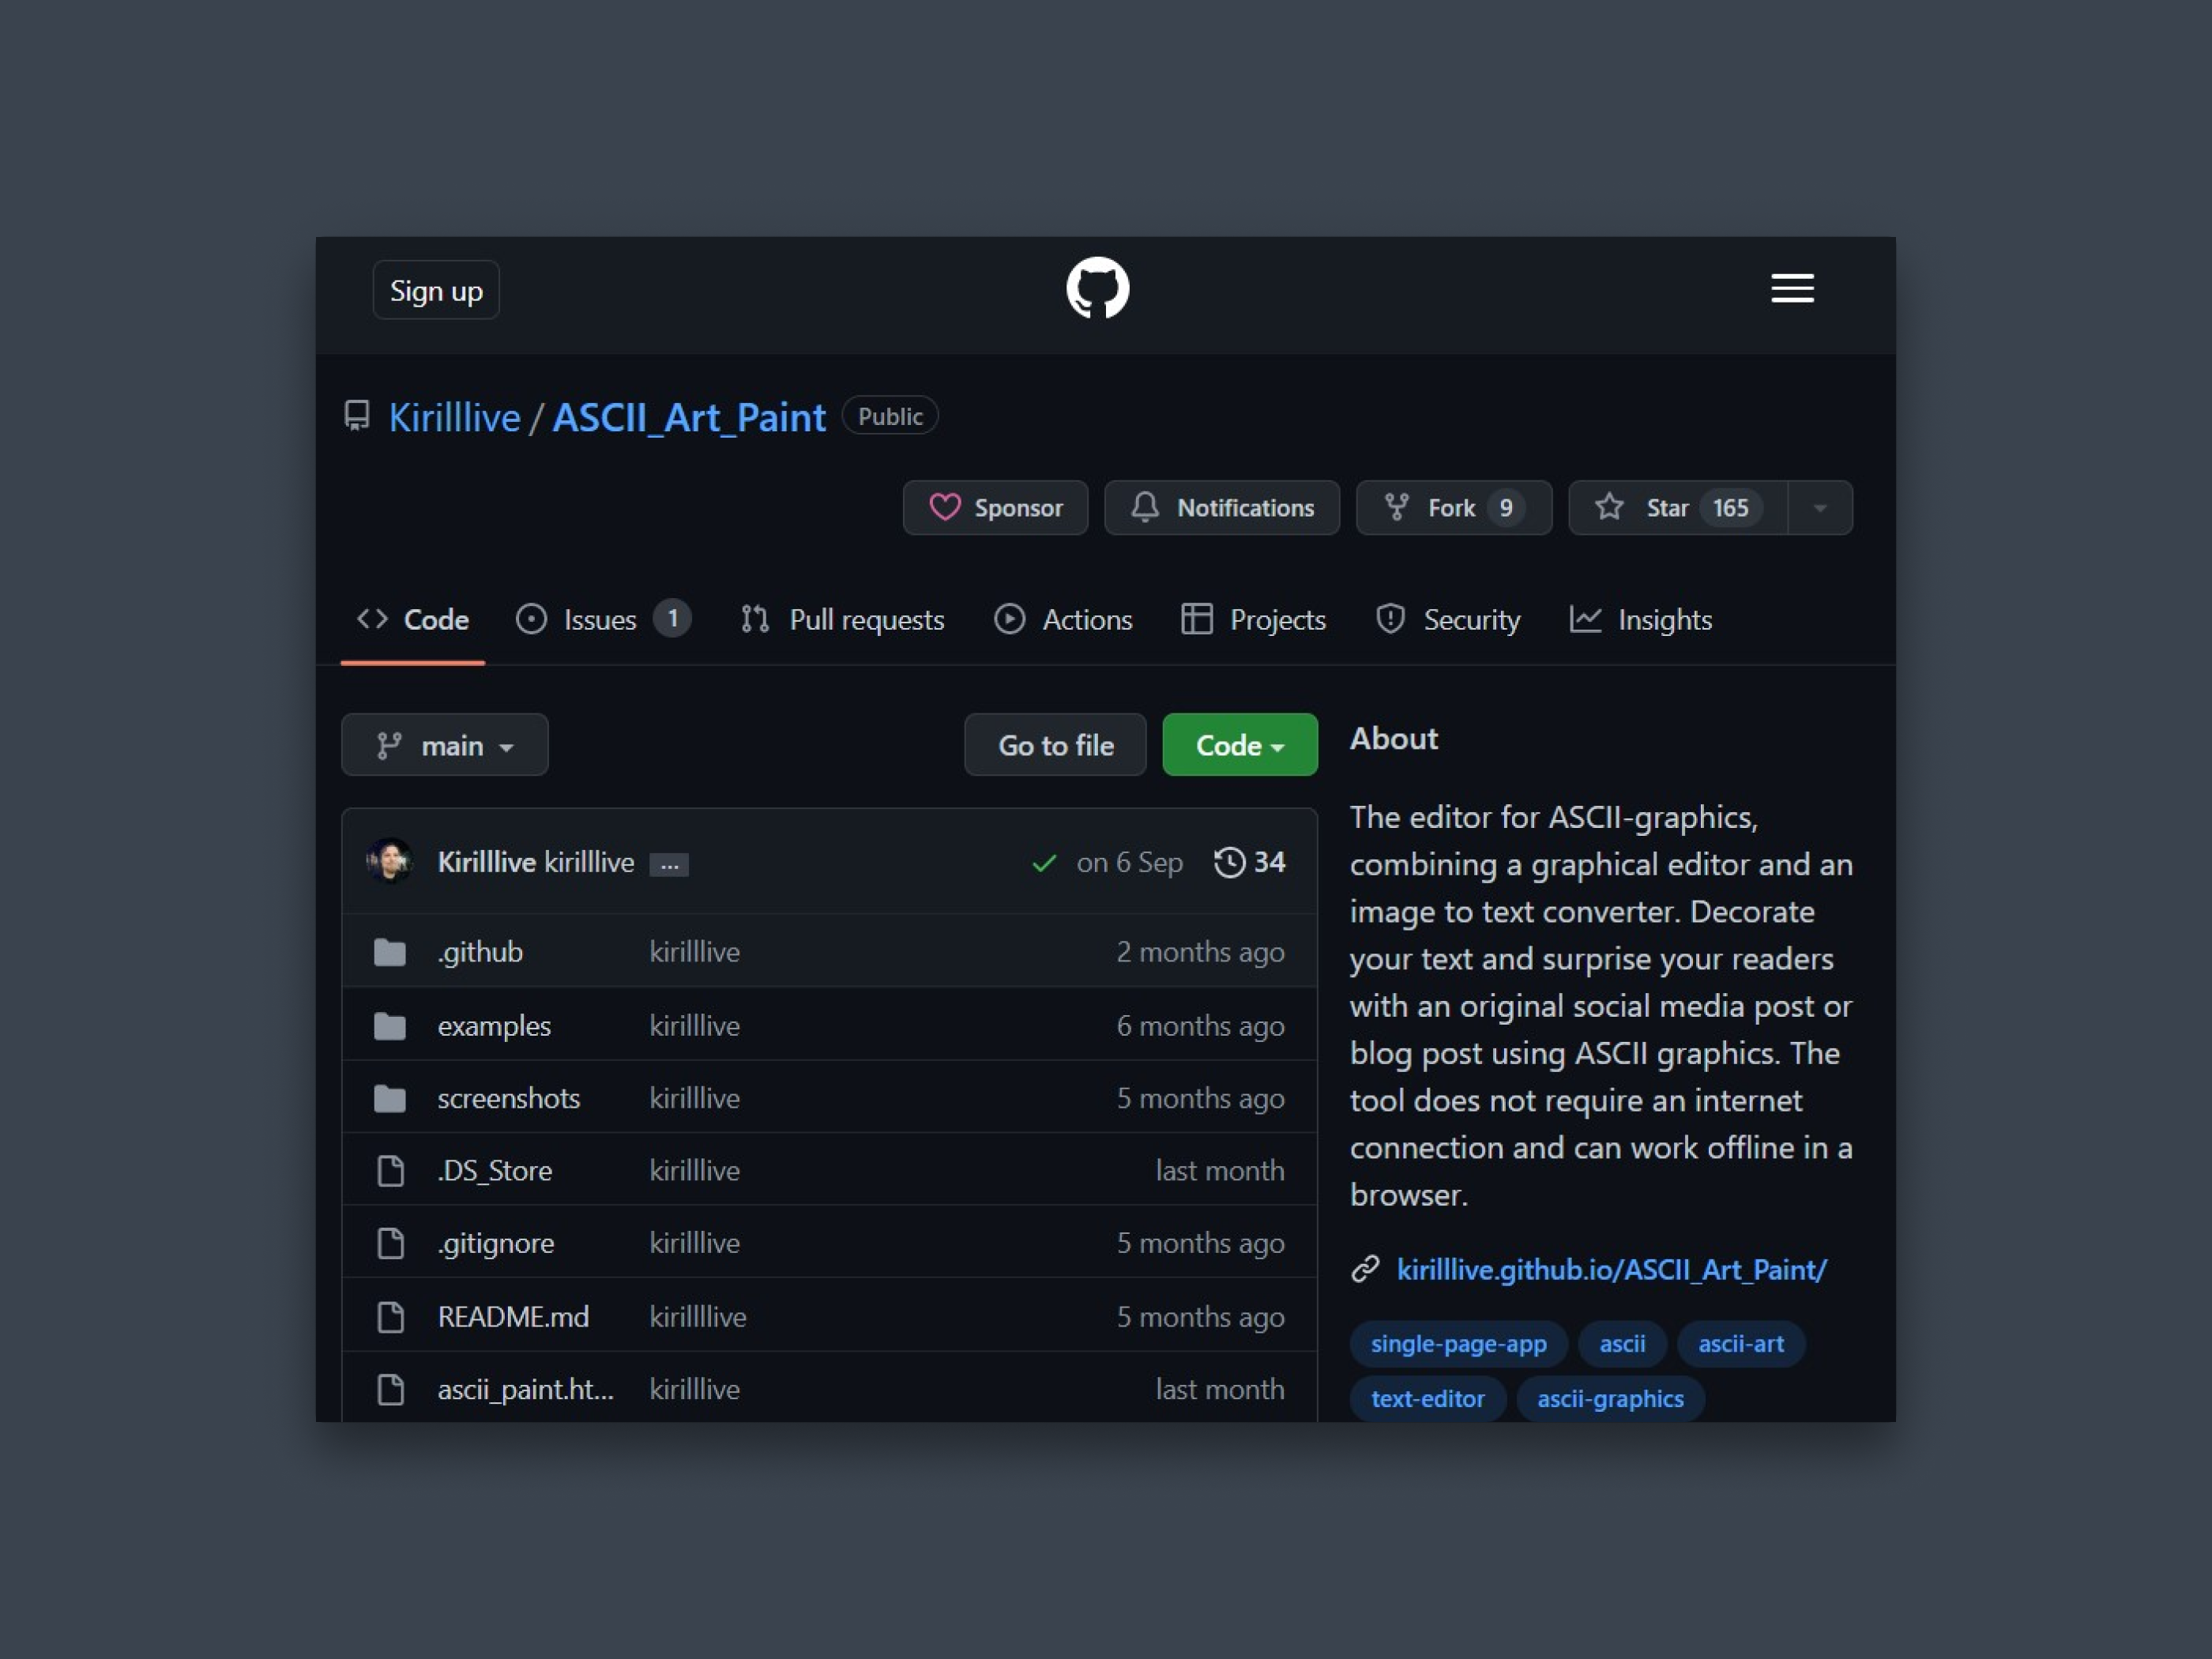This screenshot has width=2212, height=1659.
Task: Click the commit history clock icon
Action: [1229, 862]
